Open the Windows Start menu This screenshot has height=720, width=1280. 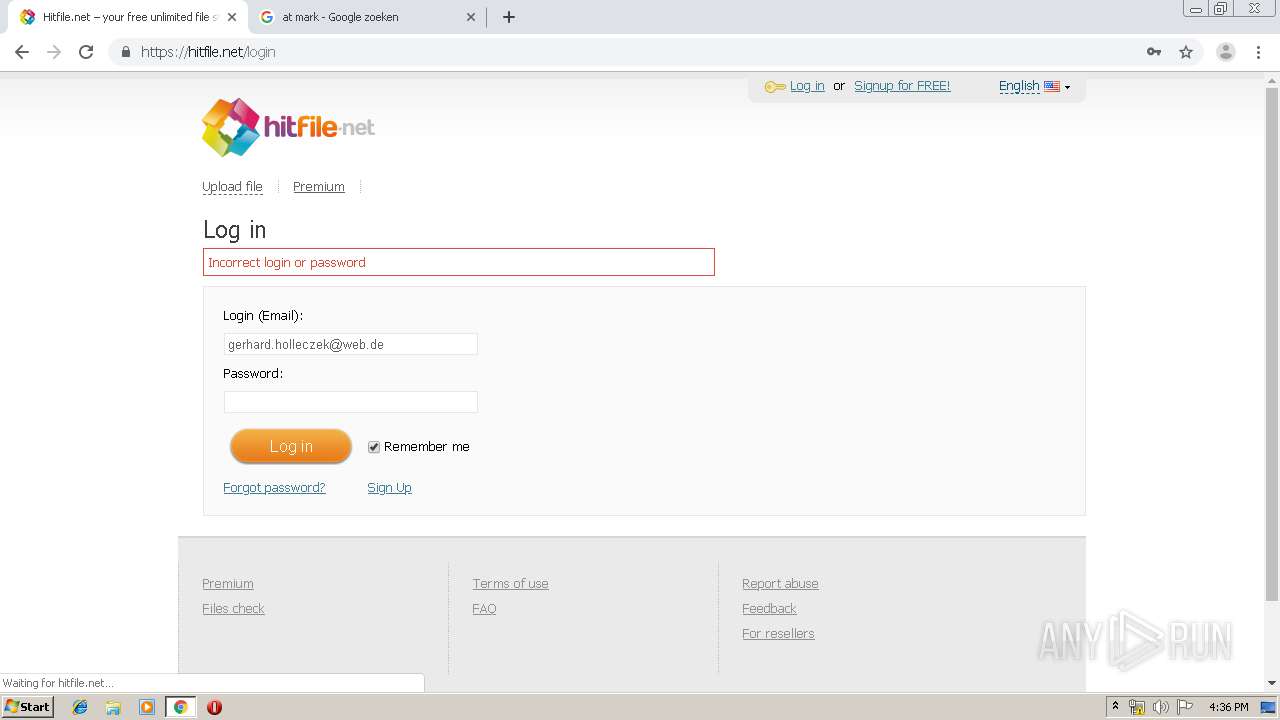(x=27, y=707)
